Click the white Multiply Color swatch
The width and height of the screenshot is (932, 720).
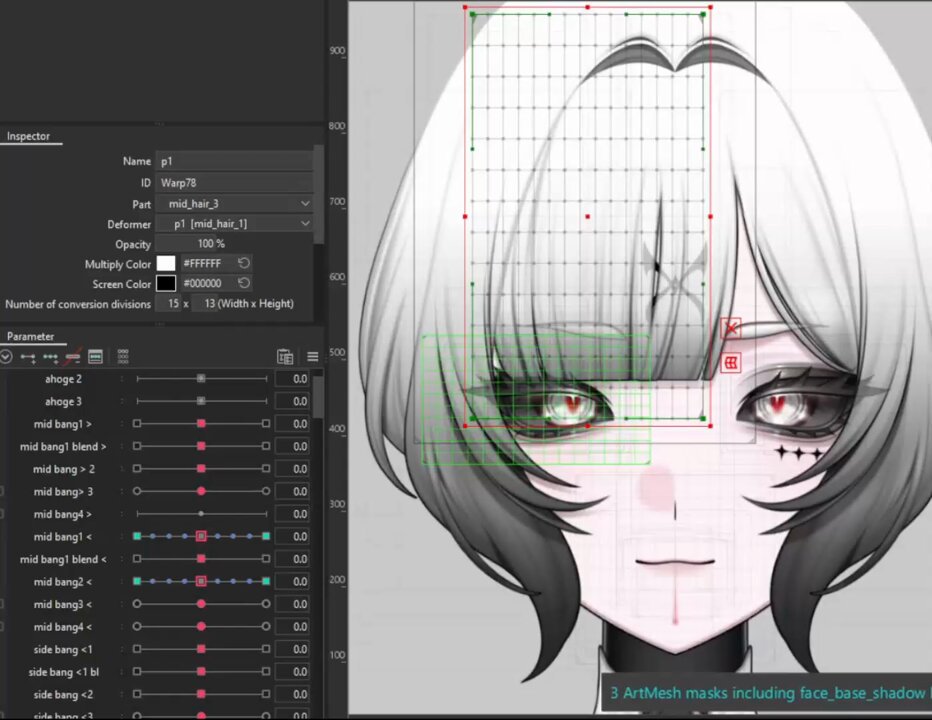point(166,263)
